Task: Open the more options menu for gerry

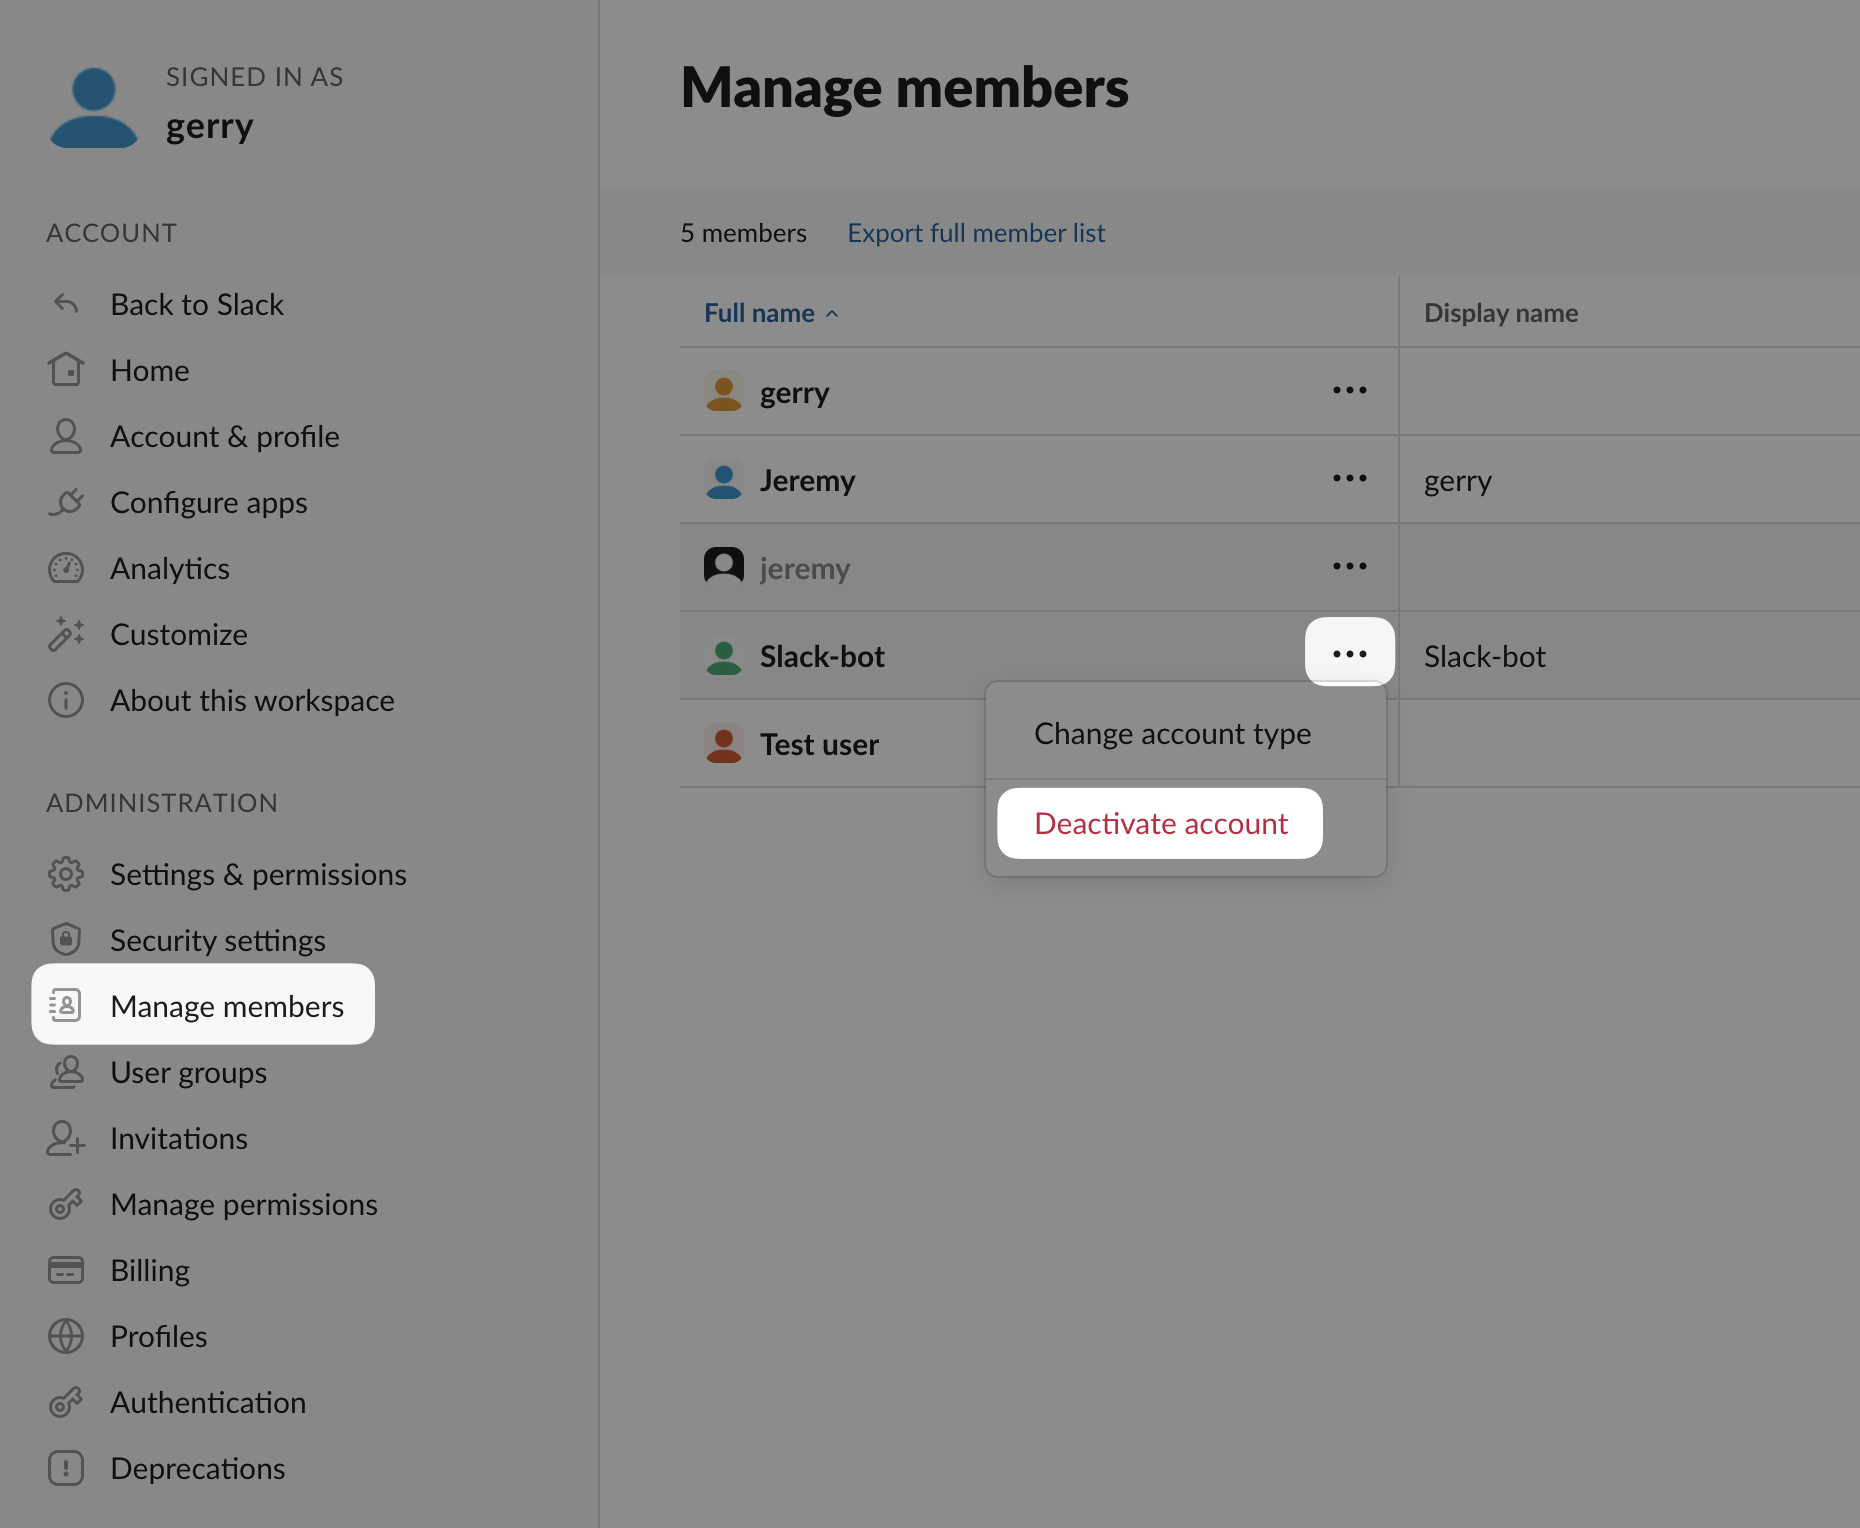Action: (1350, 391)
